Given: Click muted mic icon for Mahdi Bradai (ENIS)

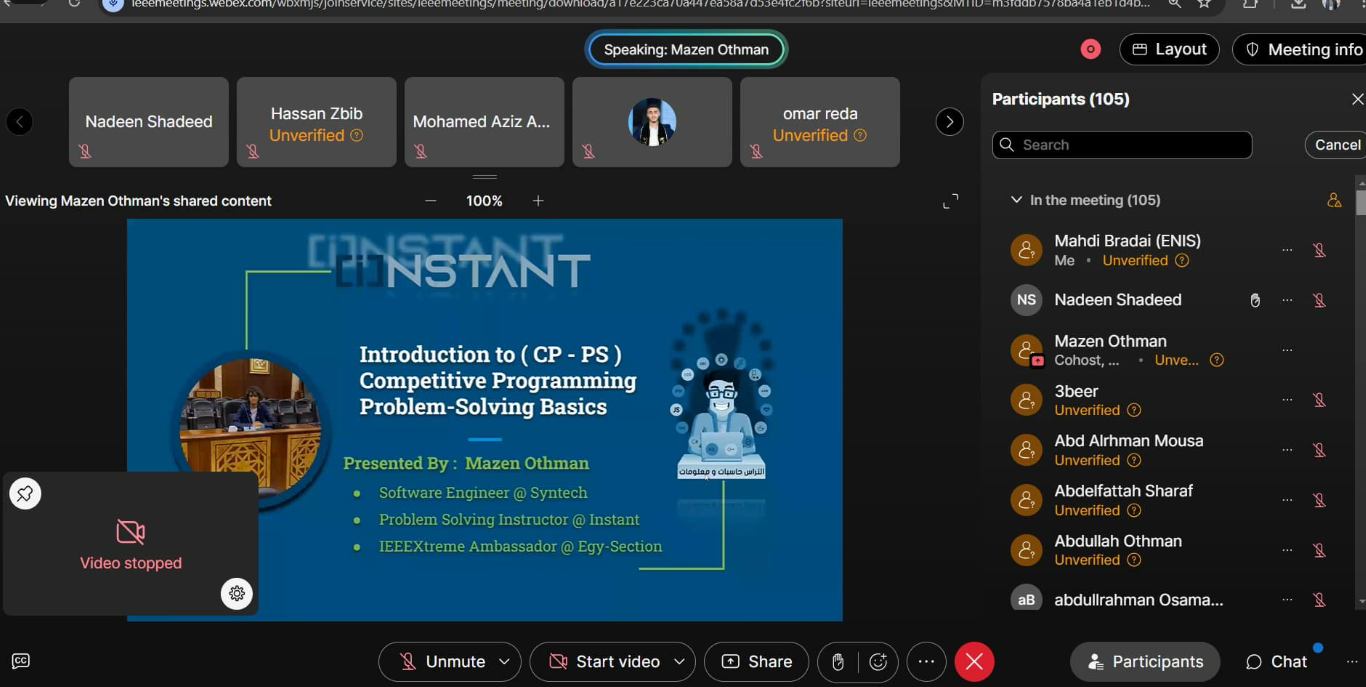Looking at the screenshot, I should 1319,250.
